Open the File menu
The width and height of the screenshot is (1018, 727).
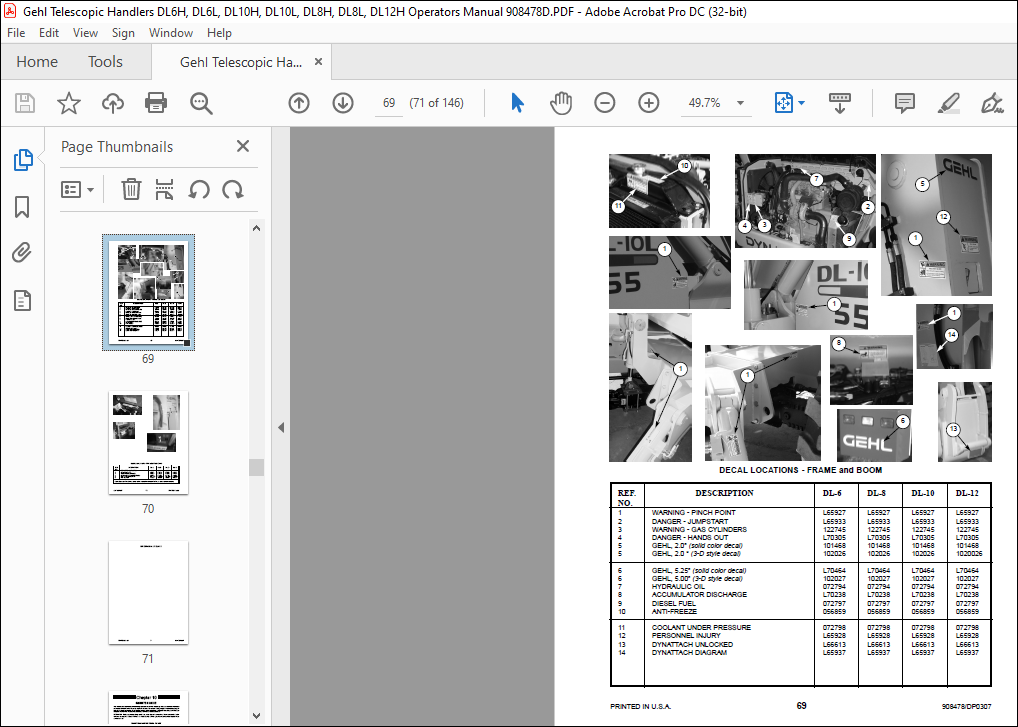coord(16,32)
